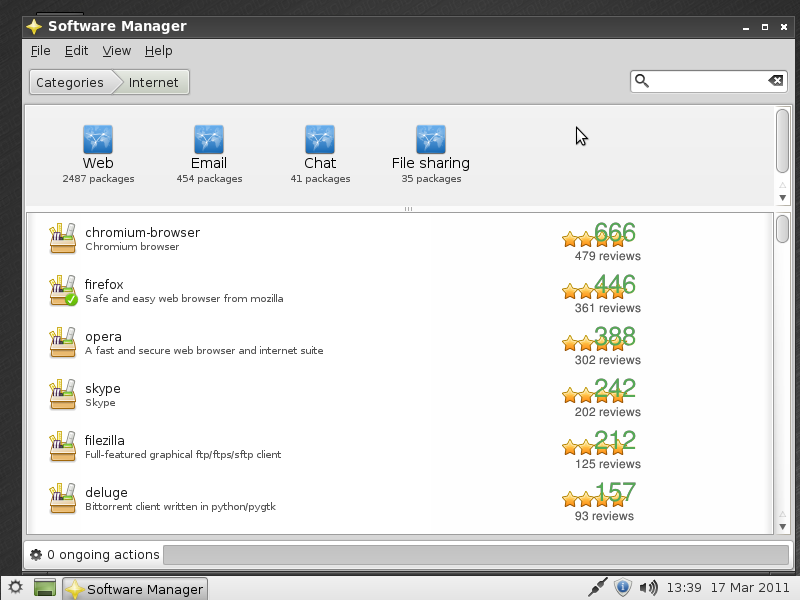Viewport: 800px width, 600px height.
Task: Open the View menu dropdown
Action: [x=116, y=50]
